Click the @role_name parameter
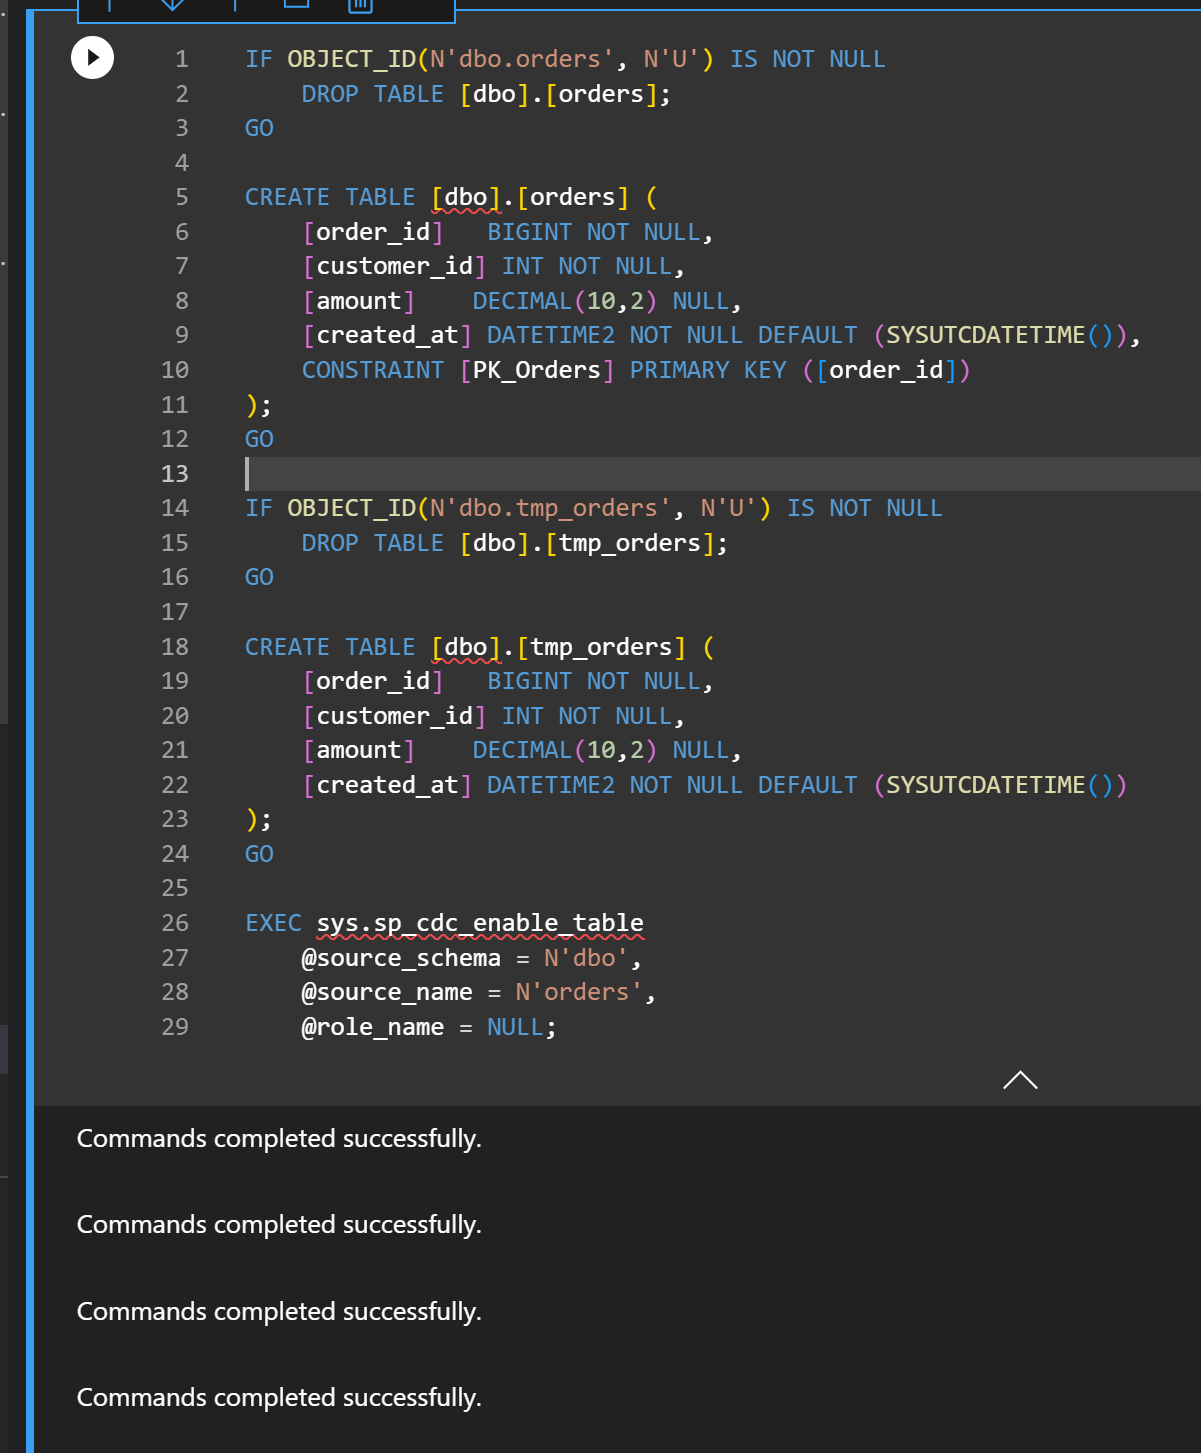The height and width of the screenshot is (1453, 1201). tap(373, 1027)
